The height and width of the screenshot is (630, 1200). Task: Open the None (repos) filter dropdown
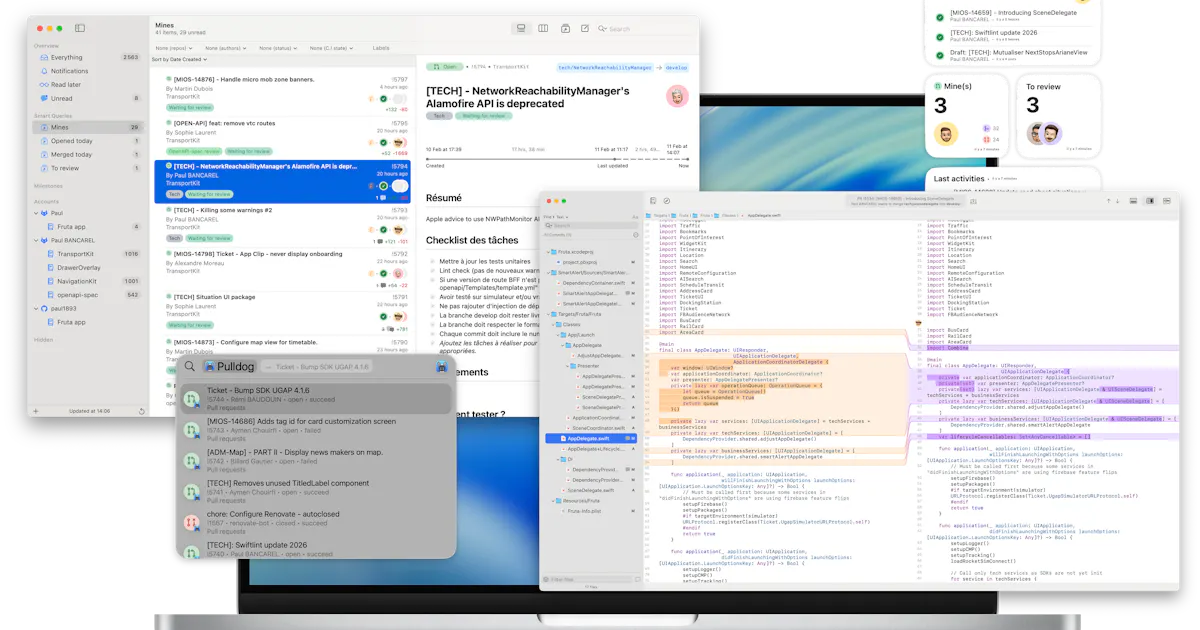(174, 48)
